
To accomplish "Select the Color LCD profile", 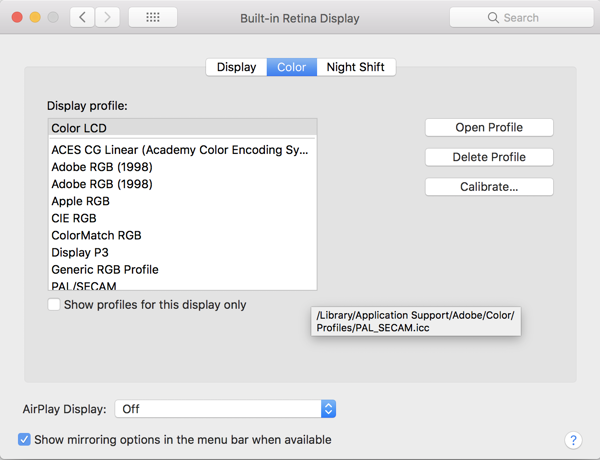I will [x=80, y=128].
